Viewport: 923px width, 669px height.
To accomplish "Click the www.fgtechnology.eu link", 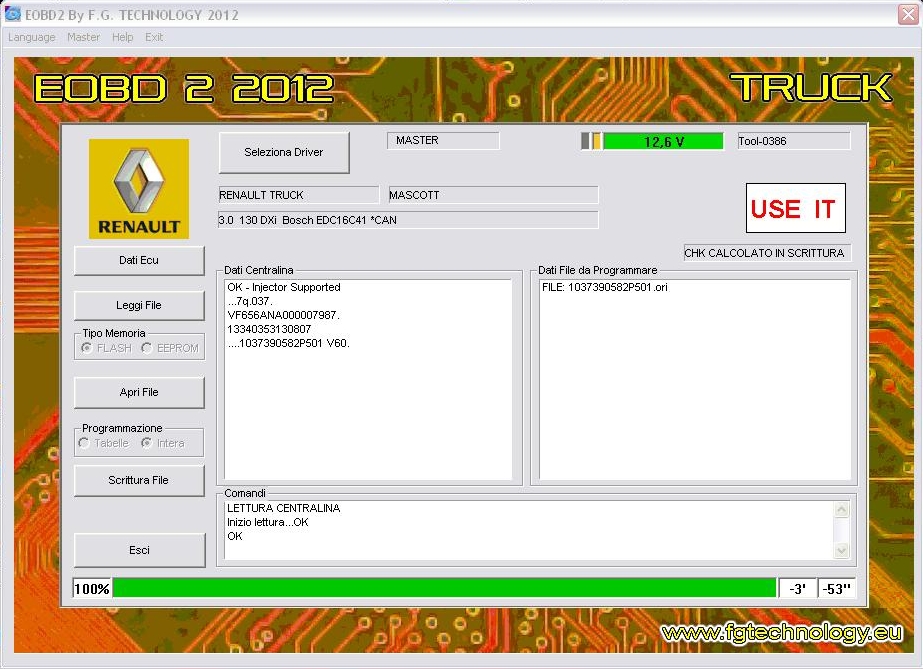I will (x=782, y=633).
